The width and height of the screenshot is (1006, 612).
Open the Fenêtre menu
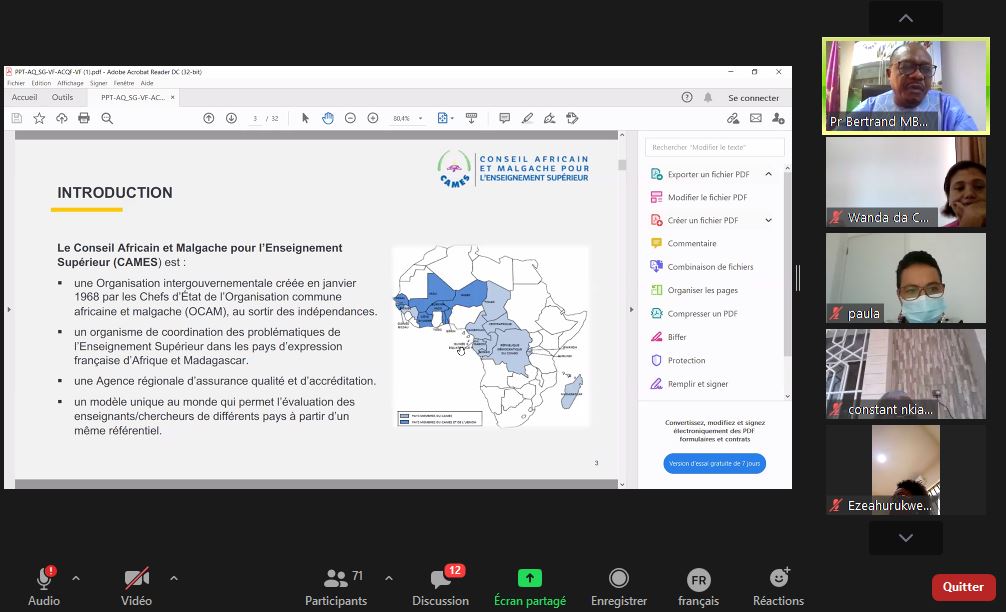[124, 83]
